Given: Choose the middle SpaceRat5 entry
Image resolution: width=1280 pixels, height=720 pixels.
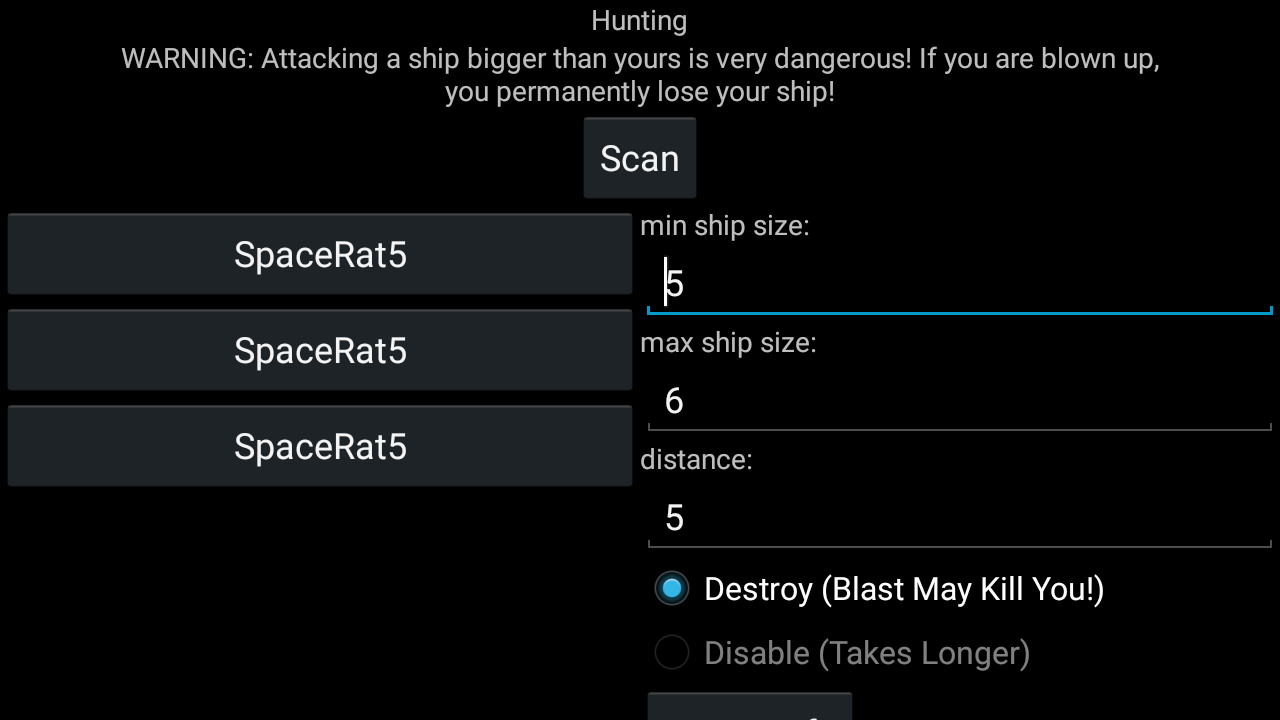Looking at the screenshot, I should [x=320, y=351].
